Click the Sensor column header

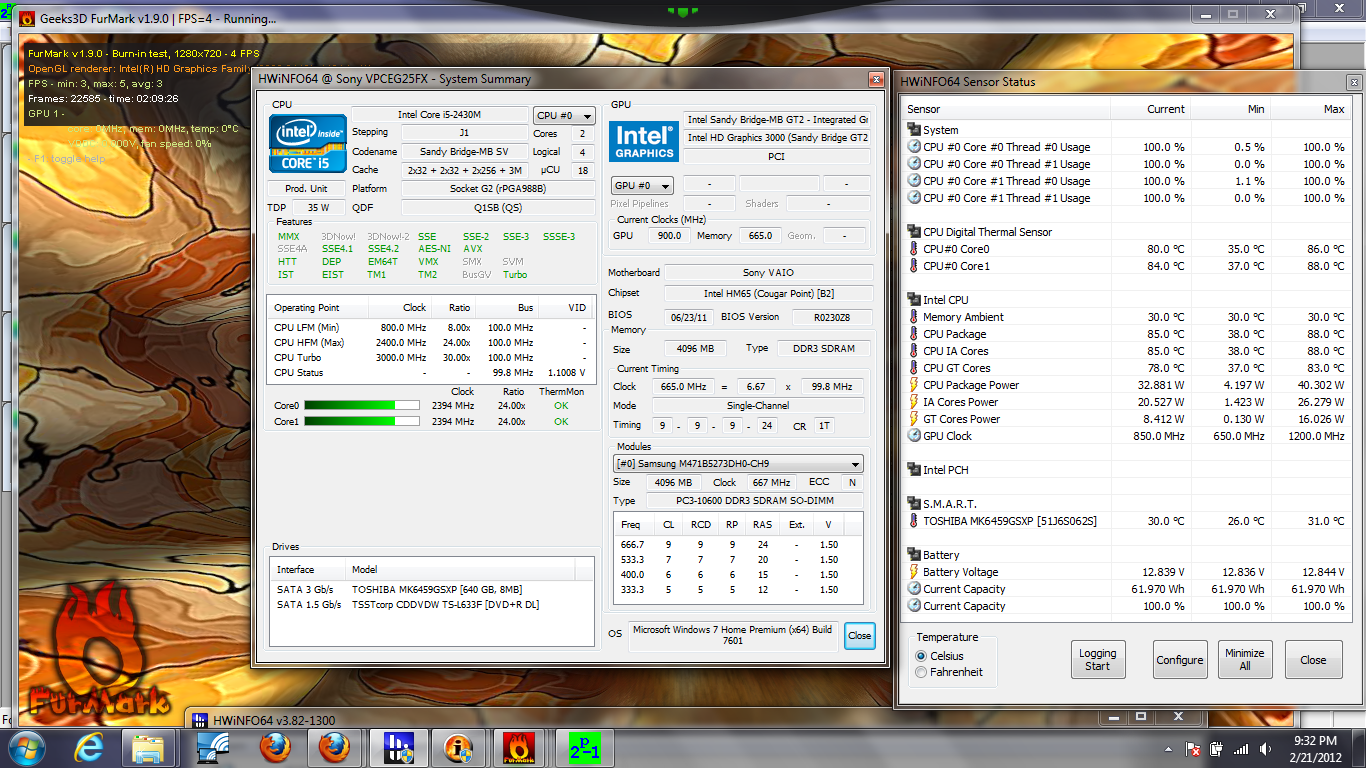pos(1007,109)
